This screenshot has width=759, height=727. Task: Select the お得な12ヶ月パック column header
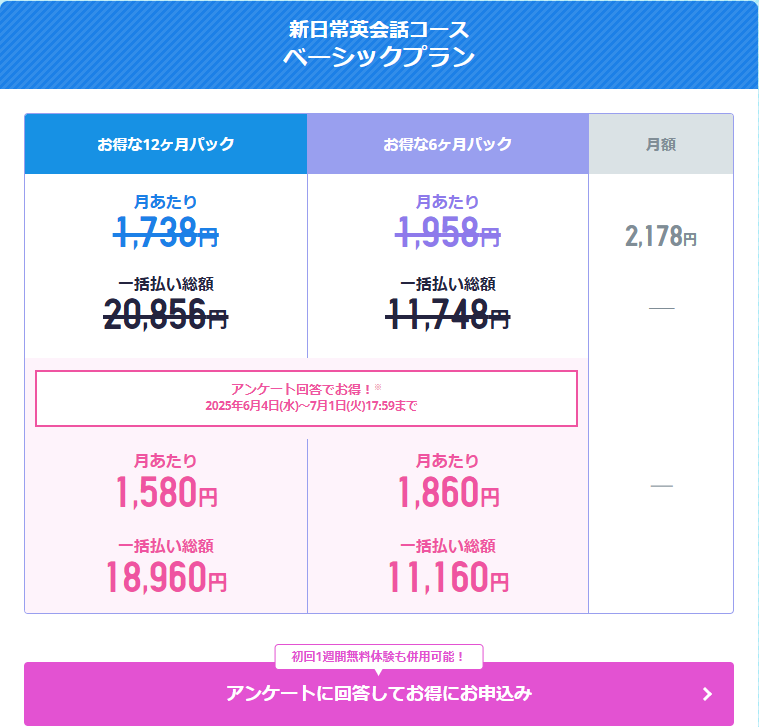tap(166, 144)
